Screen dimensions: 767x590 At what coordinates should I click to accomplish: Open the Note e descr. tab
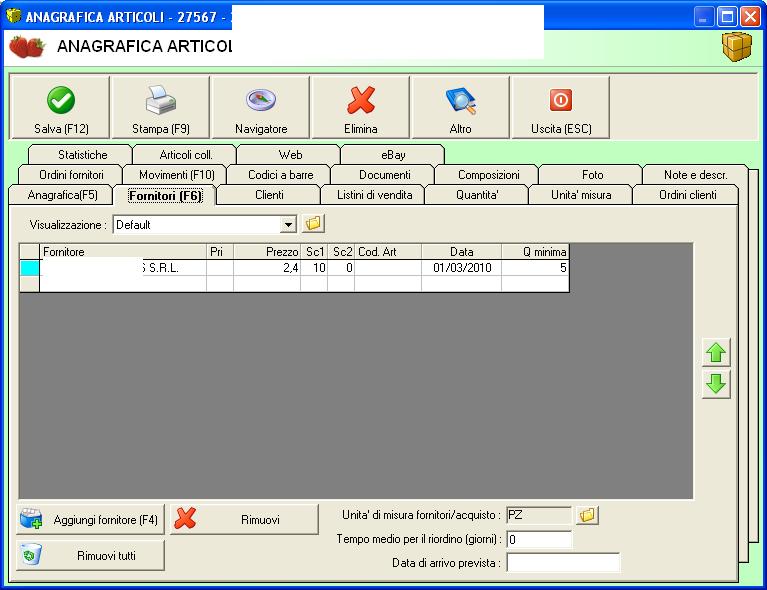696,175
